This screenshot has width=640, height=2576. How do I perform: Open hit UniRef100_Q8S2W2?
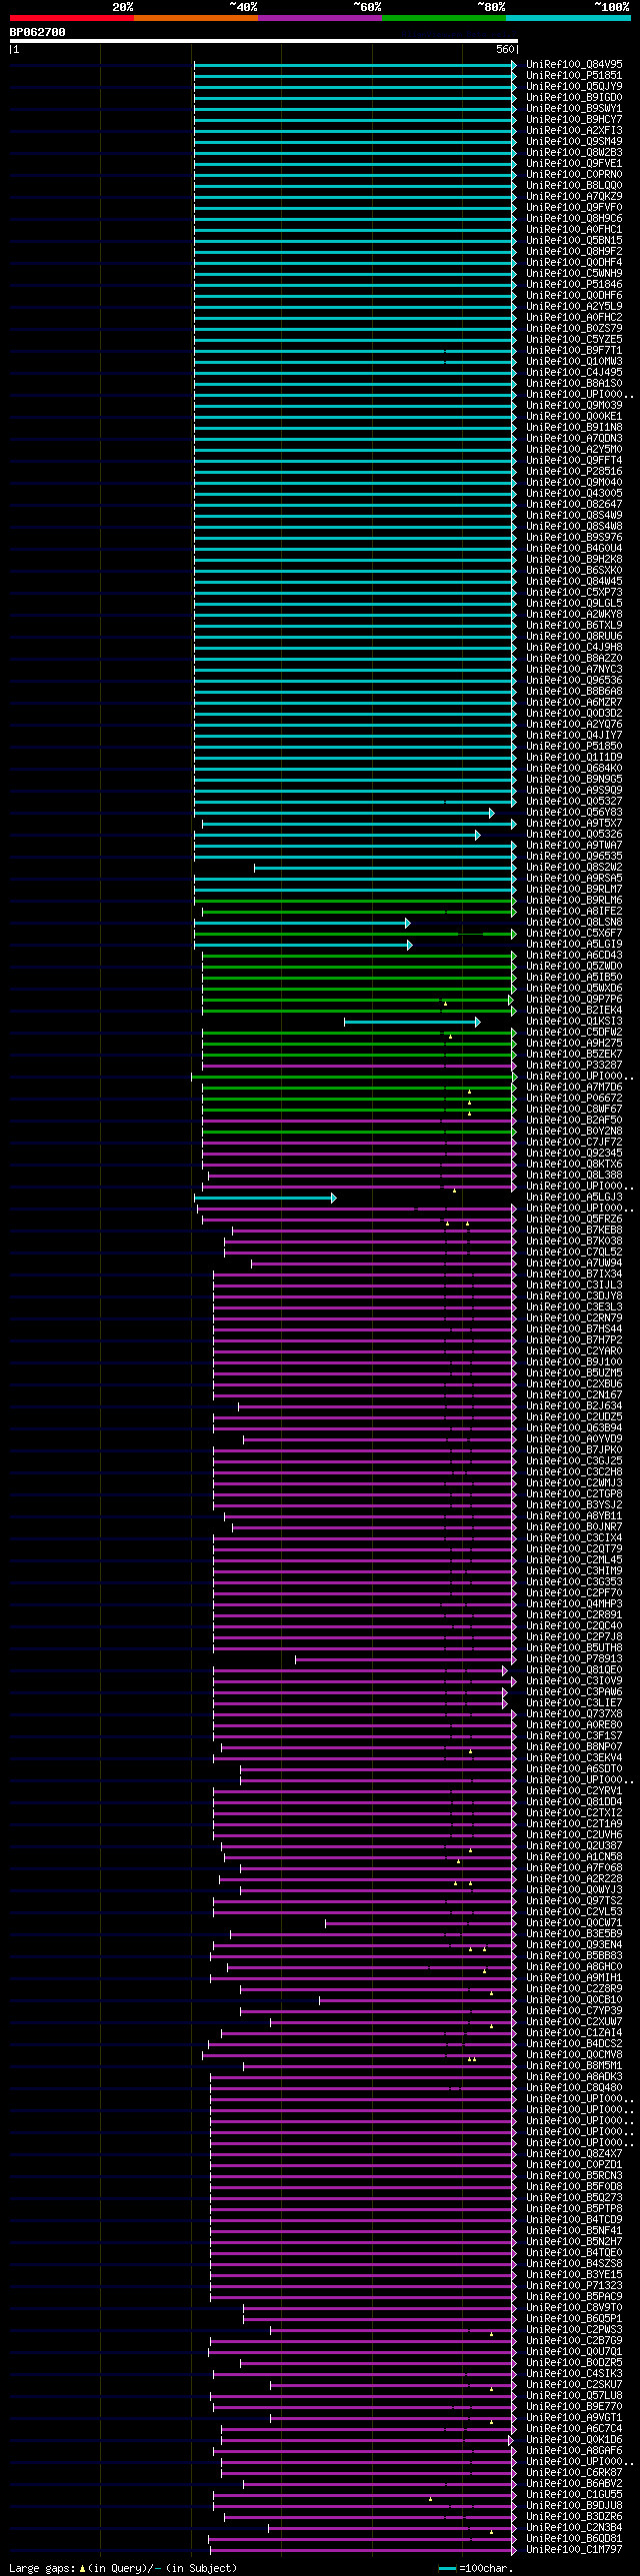tap(574, 868)
